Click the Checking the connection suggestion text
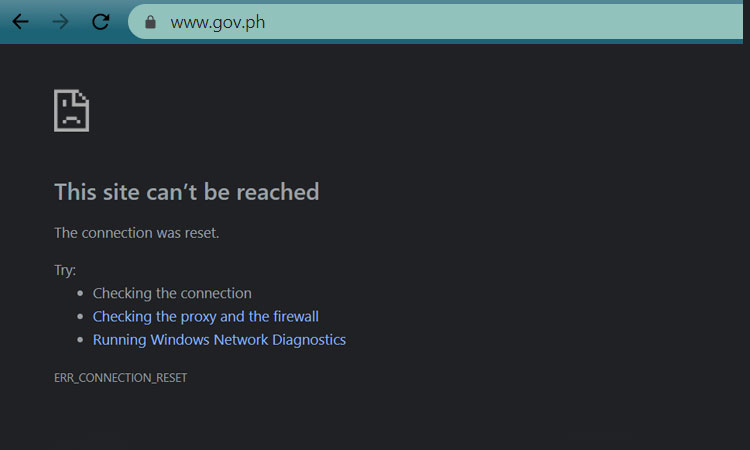 pyautogui.click(x=172, y=293)
